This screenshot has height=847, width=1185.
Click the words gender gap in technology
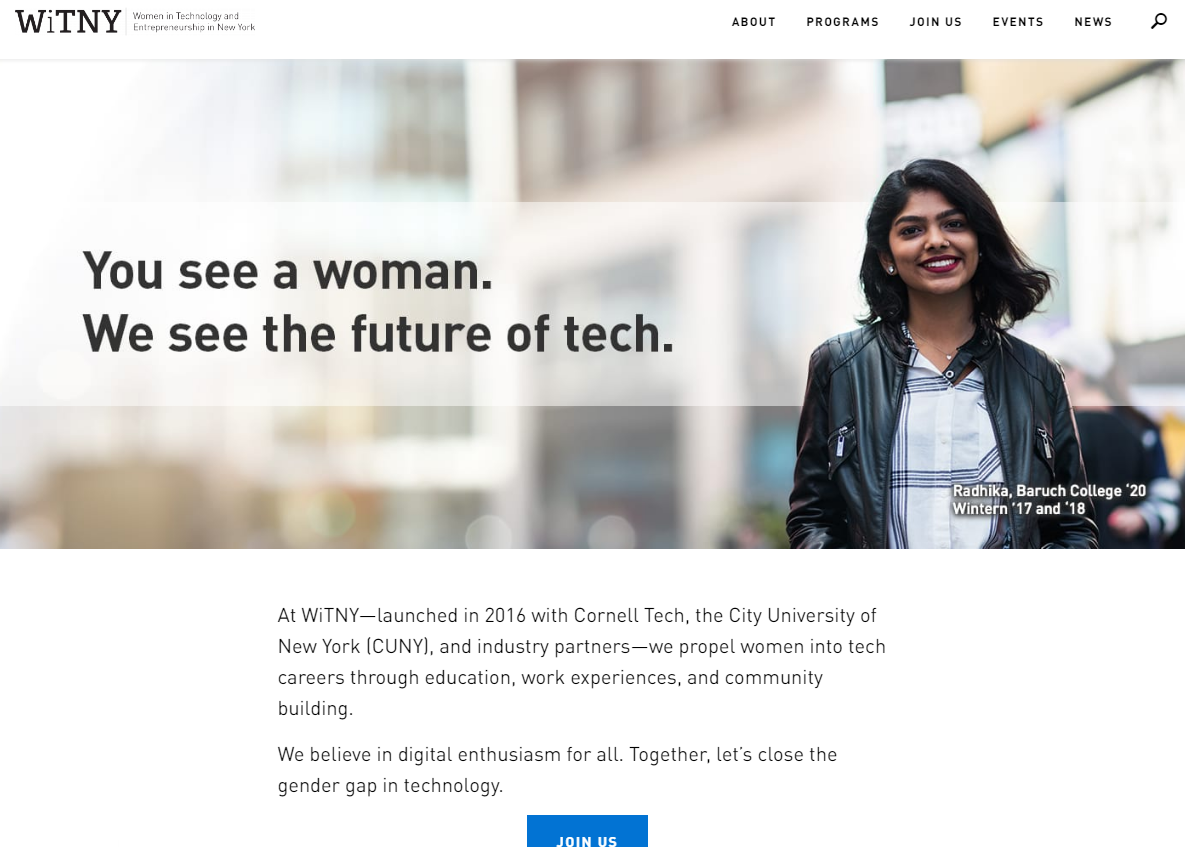[390, 786]
